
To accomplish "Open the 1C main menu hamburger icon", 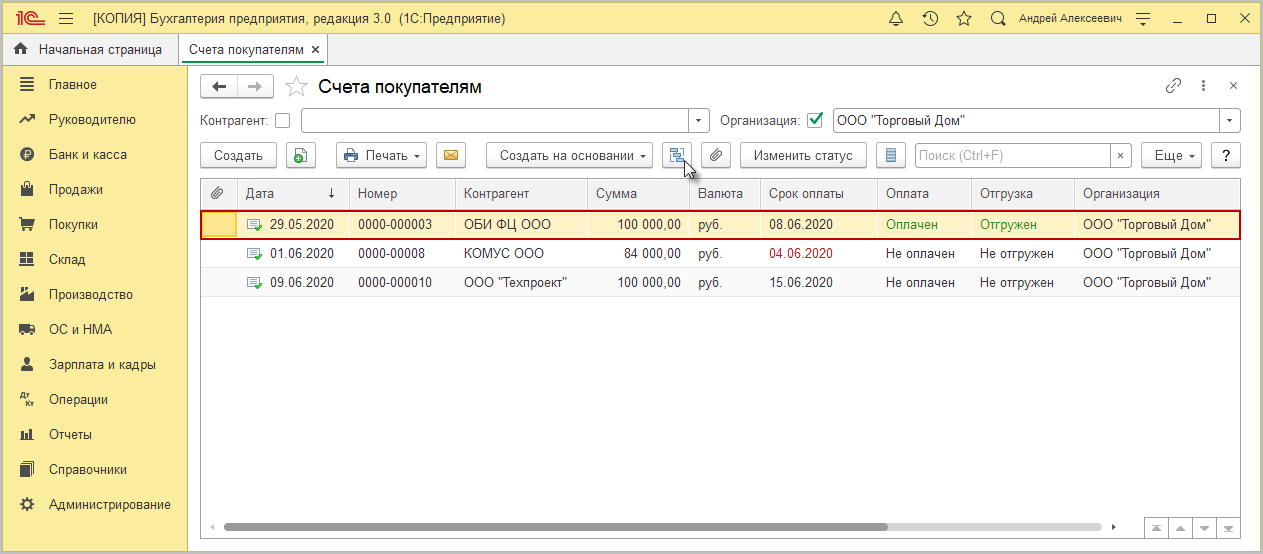I will pyautogui.click(x=66, y=19).
